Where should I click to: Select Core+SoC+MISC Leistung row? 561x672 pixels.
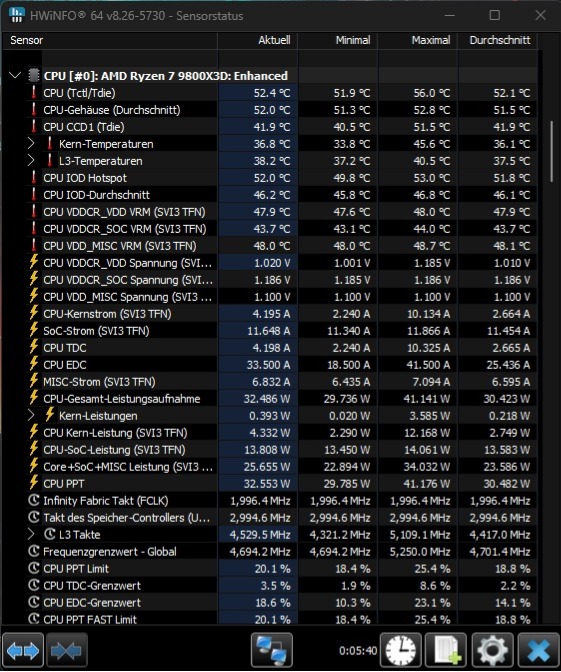click(281, 466)
